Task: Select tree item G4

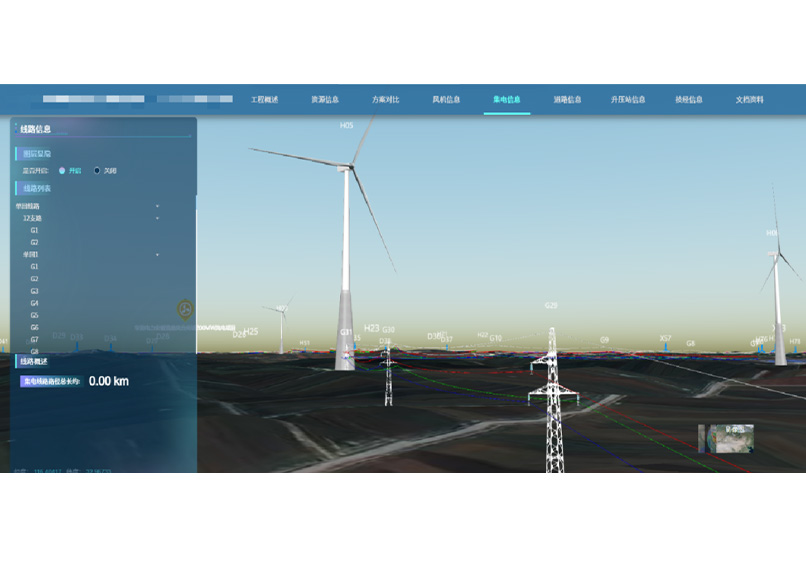Action: coord(34,303)
